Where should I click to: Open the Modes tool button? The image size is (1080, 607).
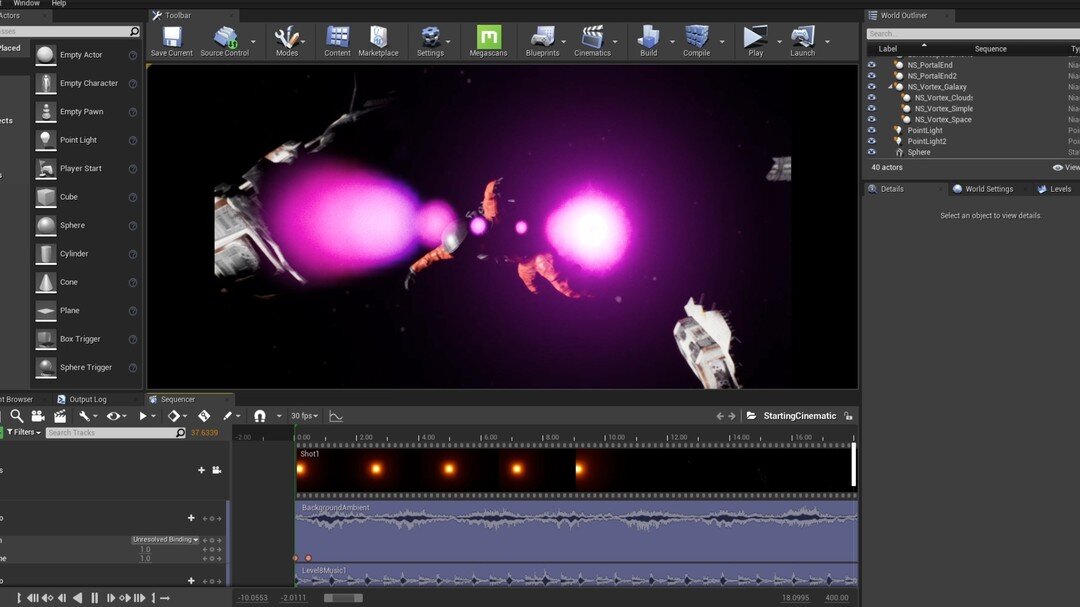[287, 41]
